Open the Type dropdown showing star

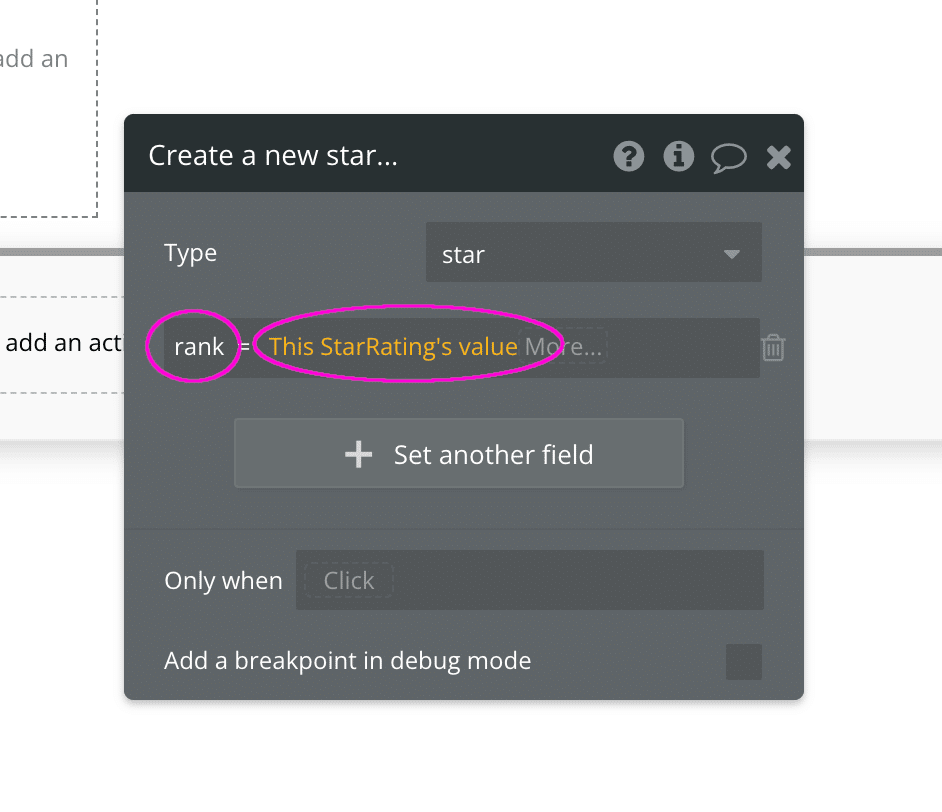pyautogui.click(x=594, y=253)
